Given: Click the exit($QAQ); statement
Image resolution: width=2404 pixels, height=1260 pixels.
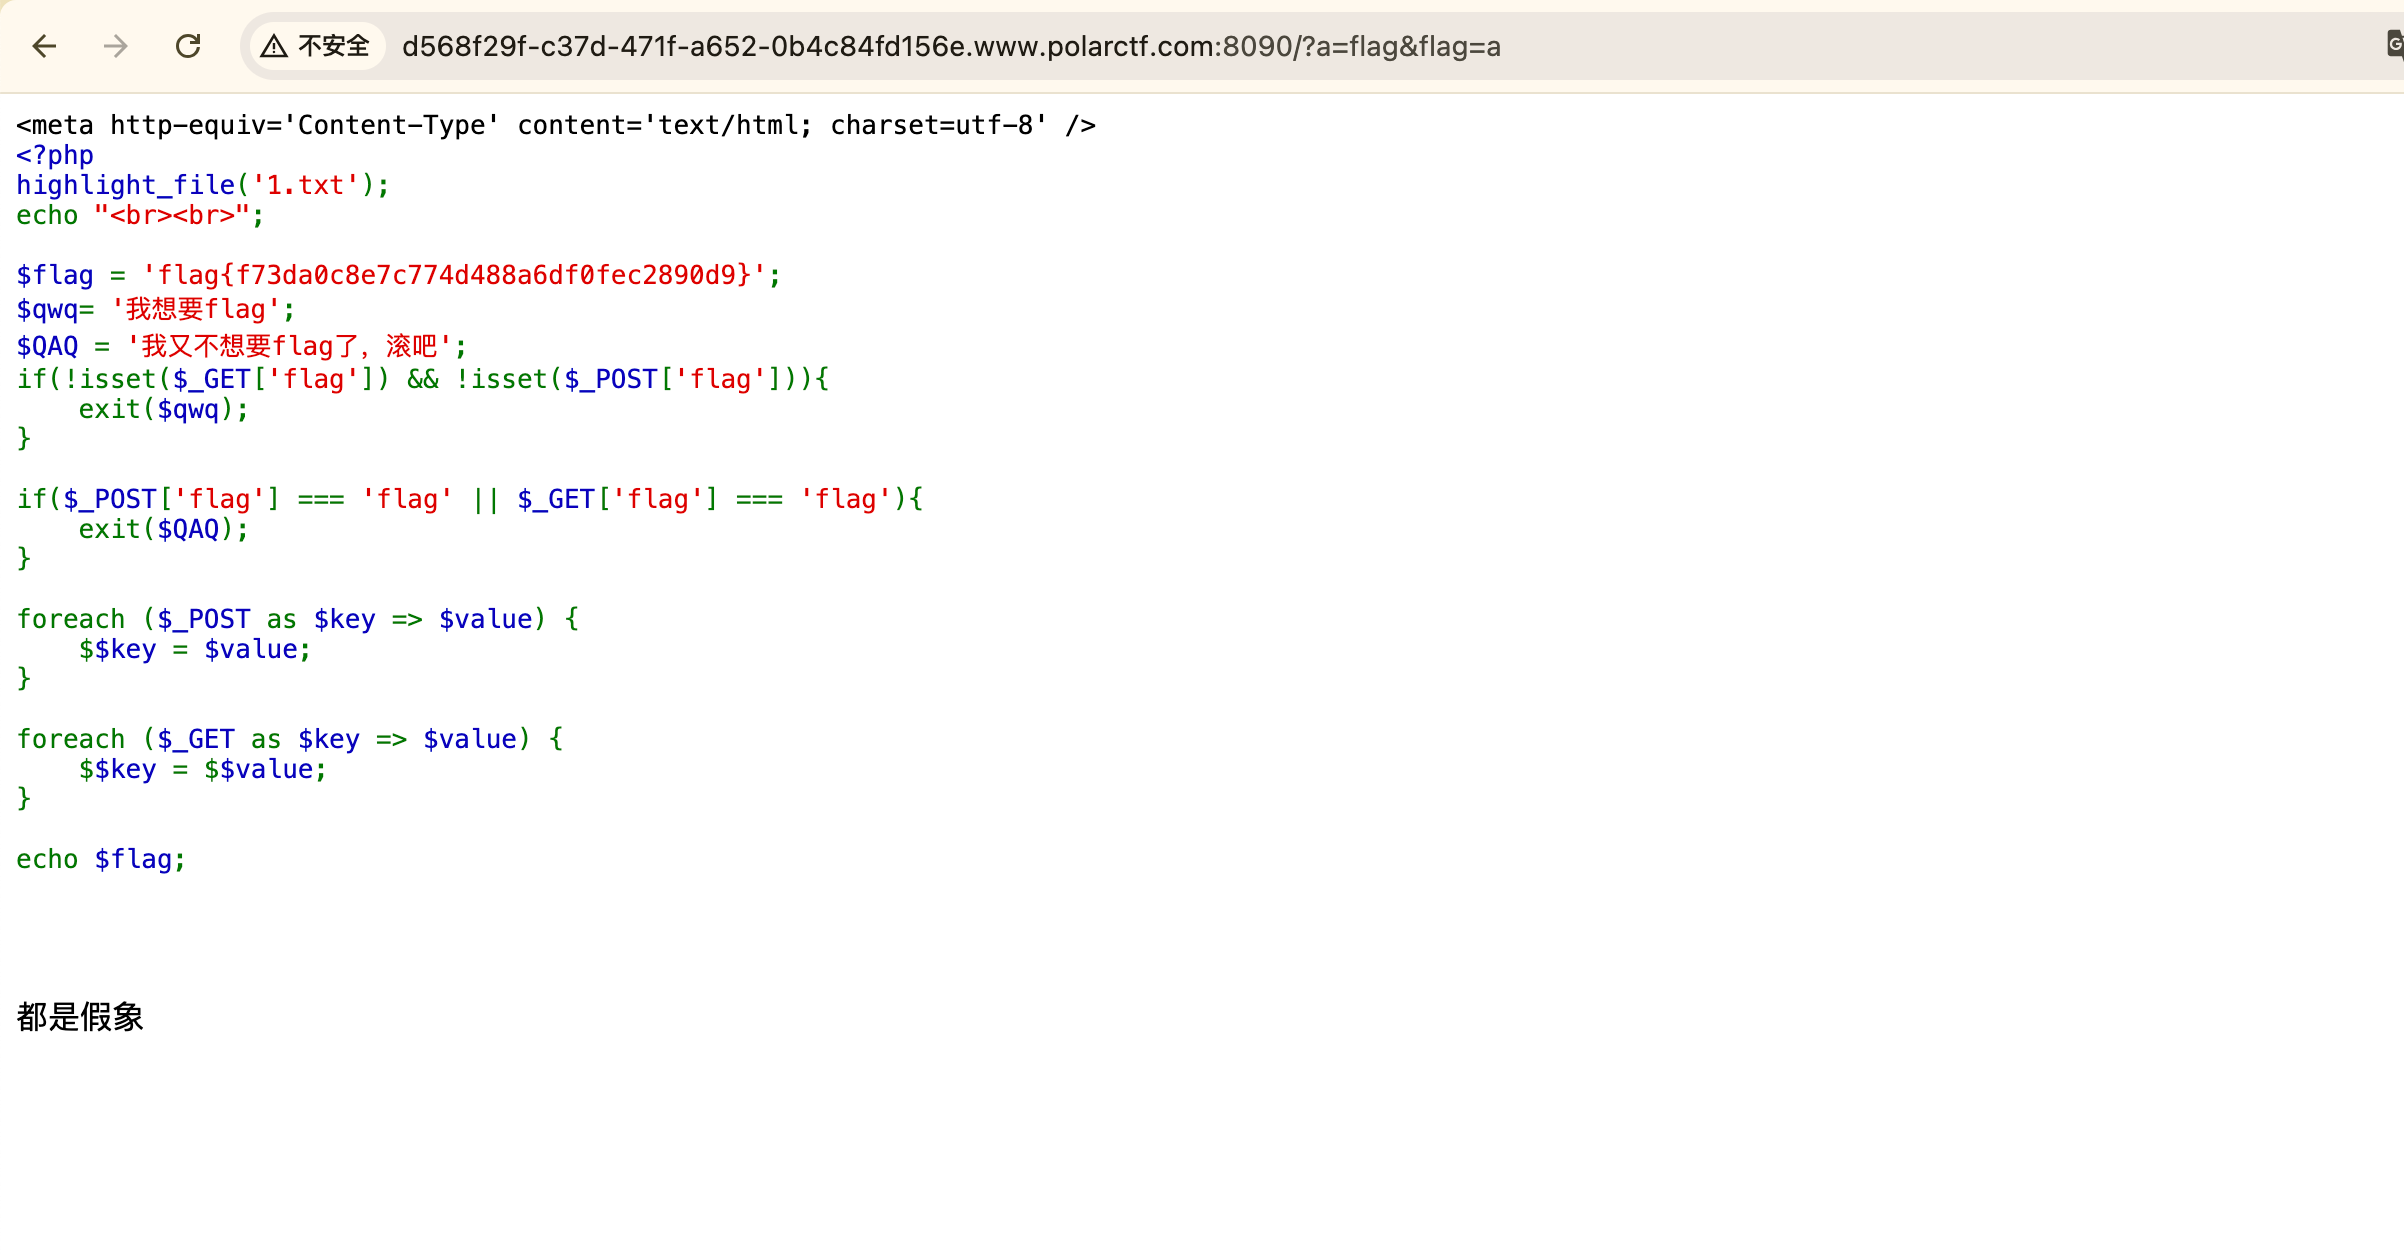Looking at the screenshot, I should click(x=163, y=529).
